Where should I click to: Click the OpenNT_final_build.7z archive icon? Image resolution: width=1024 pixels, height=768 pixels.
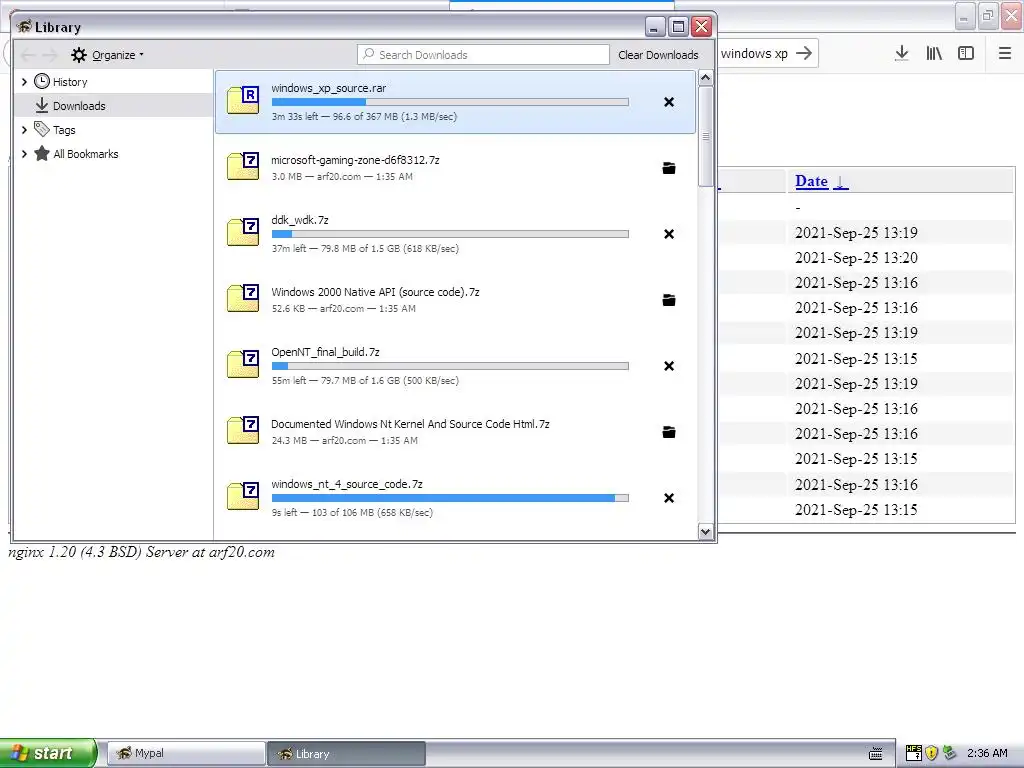click(x=243, y=364)
